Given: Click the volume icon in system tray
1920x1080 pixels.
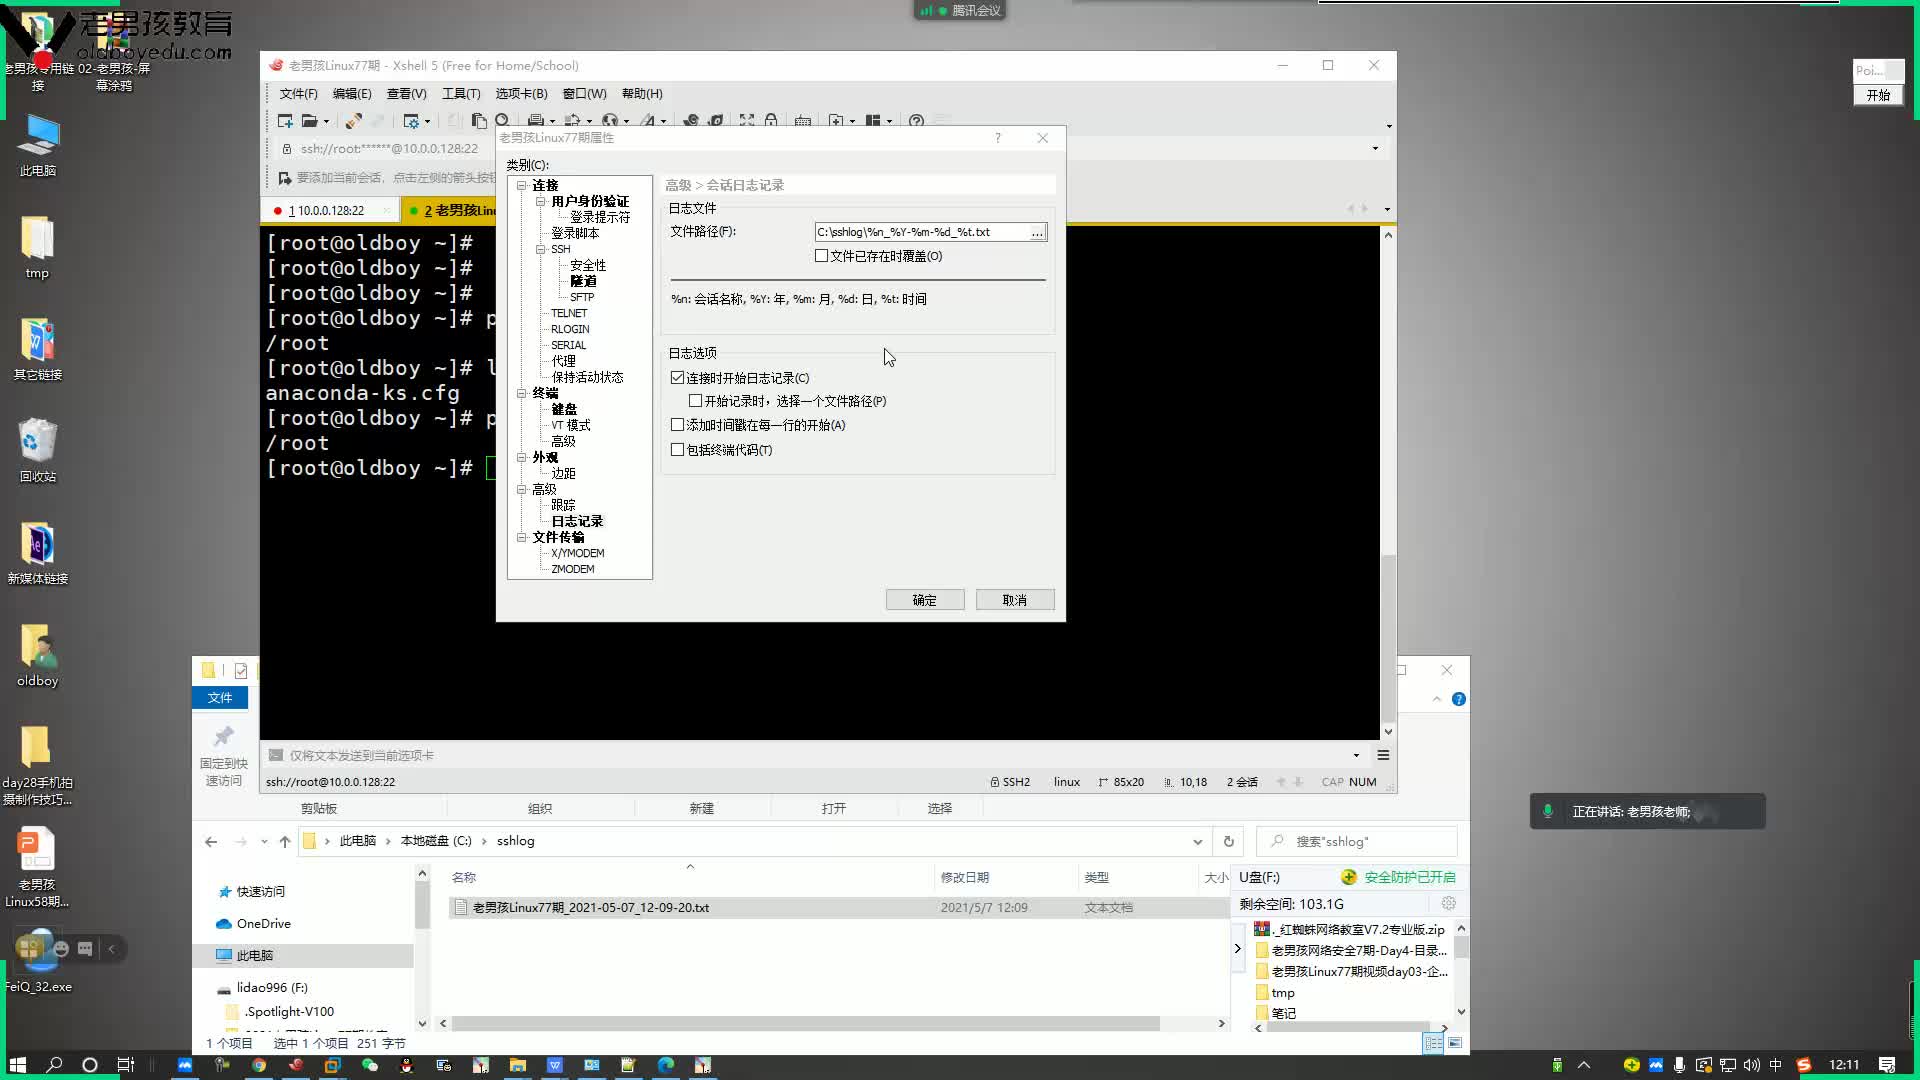Looking at the screenshot, I should click(1752, 1065).
